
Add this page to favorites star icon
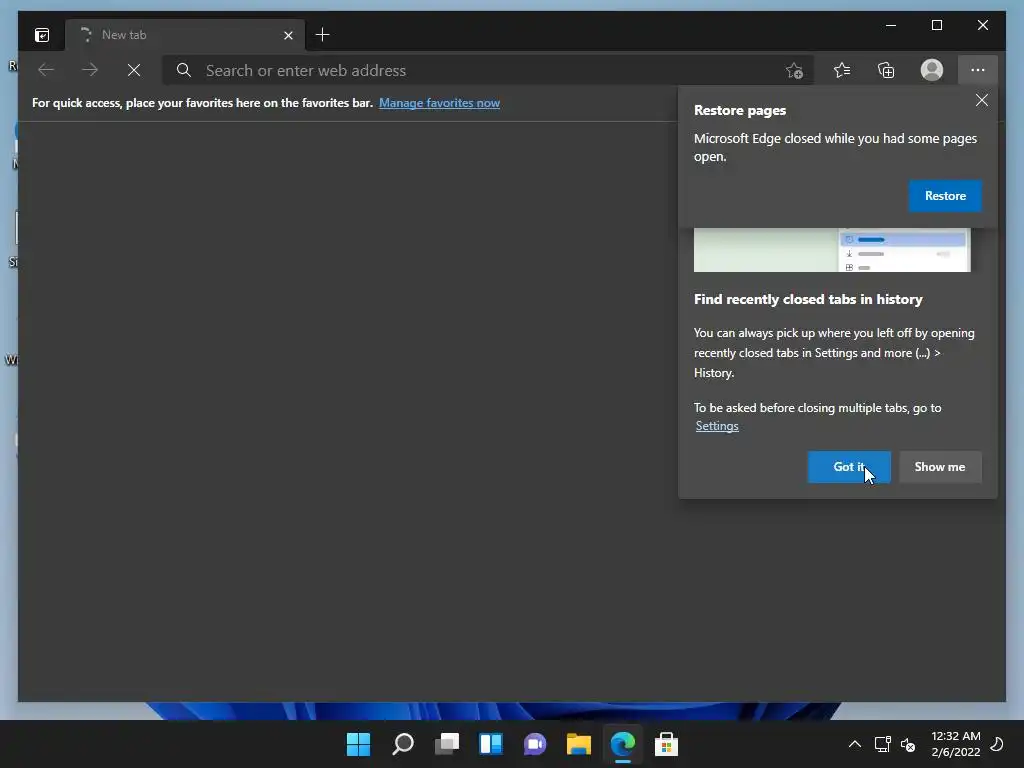794,71
